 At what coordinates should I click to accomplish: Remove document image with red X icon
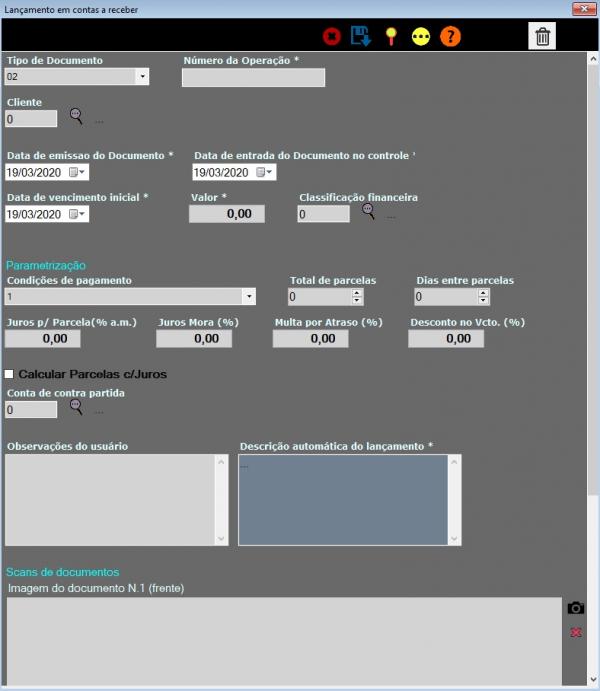click(x=575, y=632)
